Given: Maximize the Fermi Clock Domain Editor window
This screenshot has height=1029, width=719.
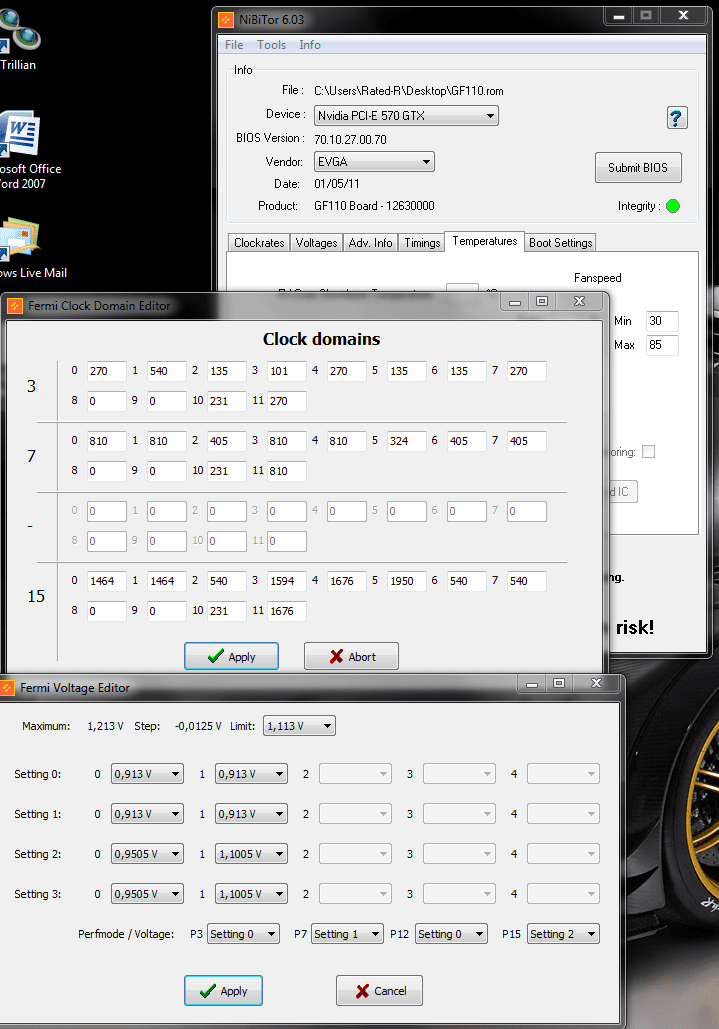Looking at the screenshot, I should [542, 301].
